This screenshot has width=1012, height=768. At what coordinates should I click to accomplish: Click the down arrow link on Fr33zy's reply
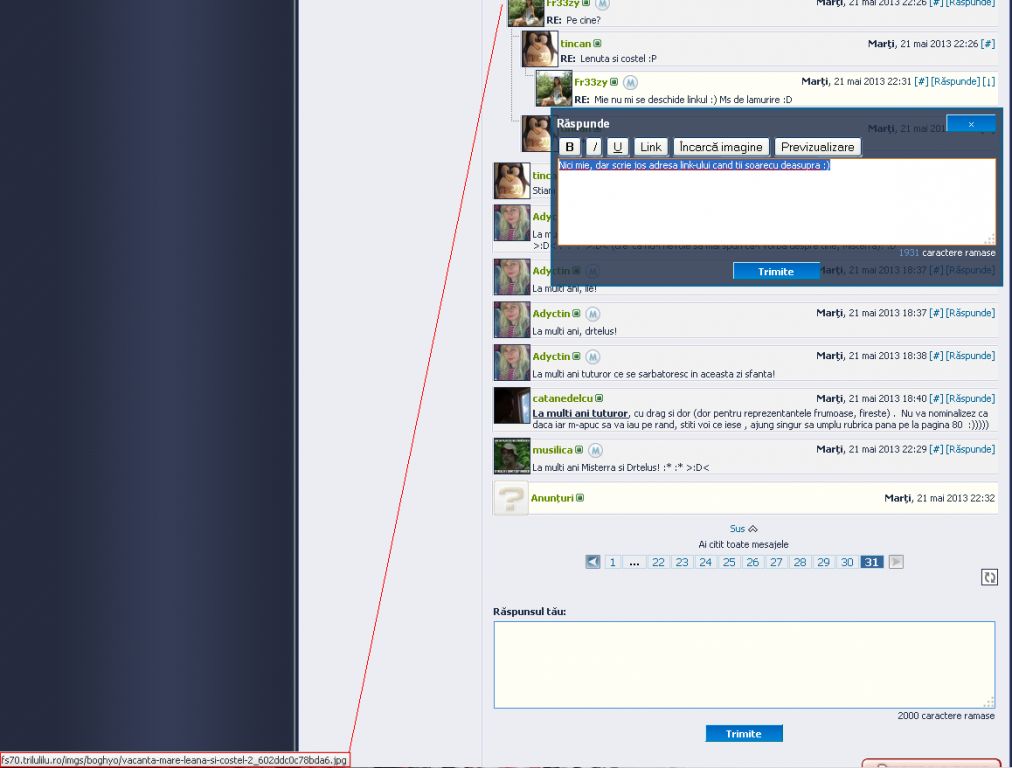pyautogui.click(x=989, y=81)
